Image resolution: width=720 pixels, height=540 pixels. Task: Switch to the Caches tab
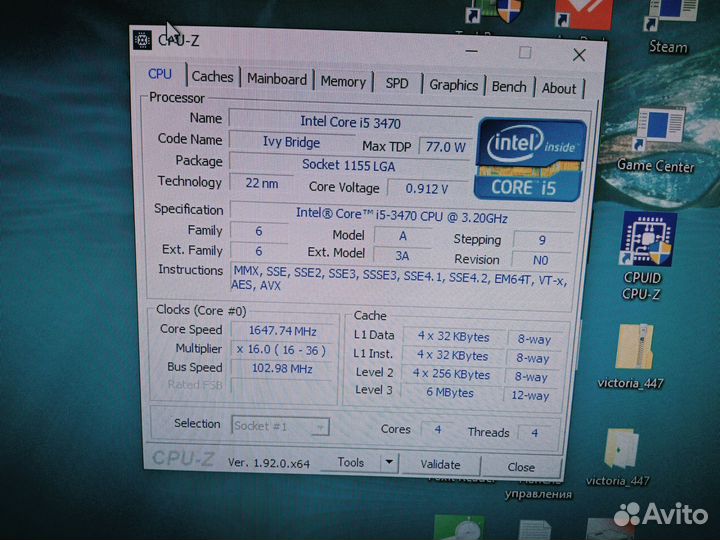coord(212,77)
